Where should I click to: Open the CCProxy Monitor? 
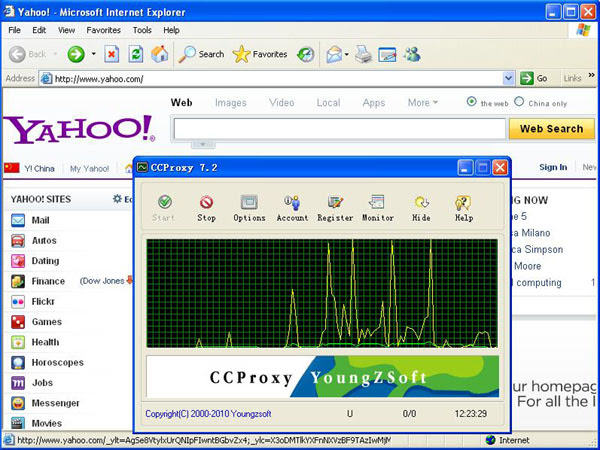point(378,202)
